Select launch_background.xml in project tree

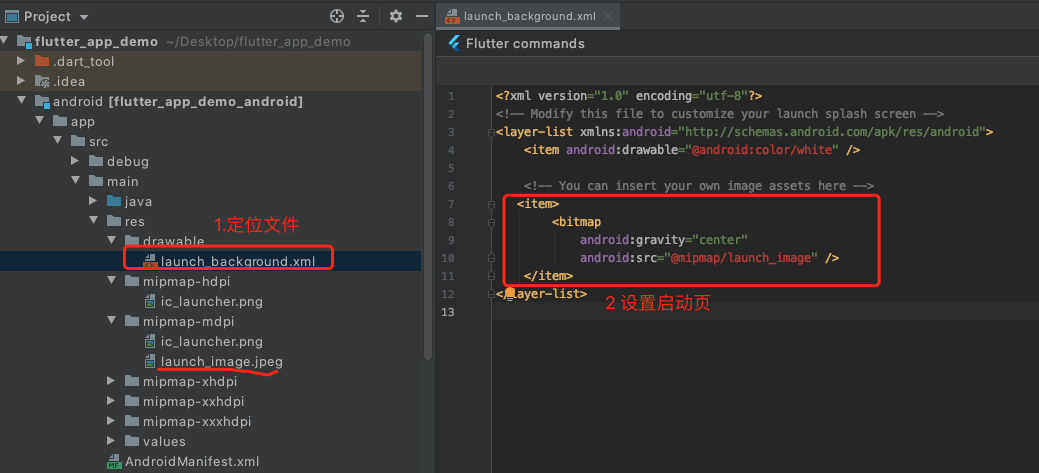[238, 261]
